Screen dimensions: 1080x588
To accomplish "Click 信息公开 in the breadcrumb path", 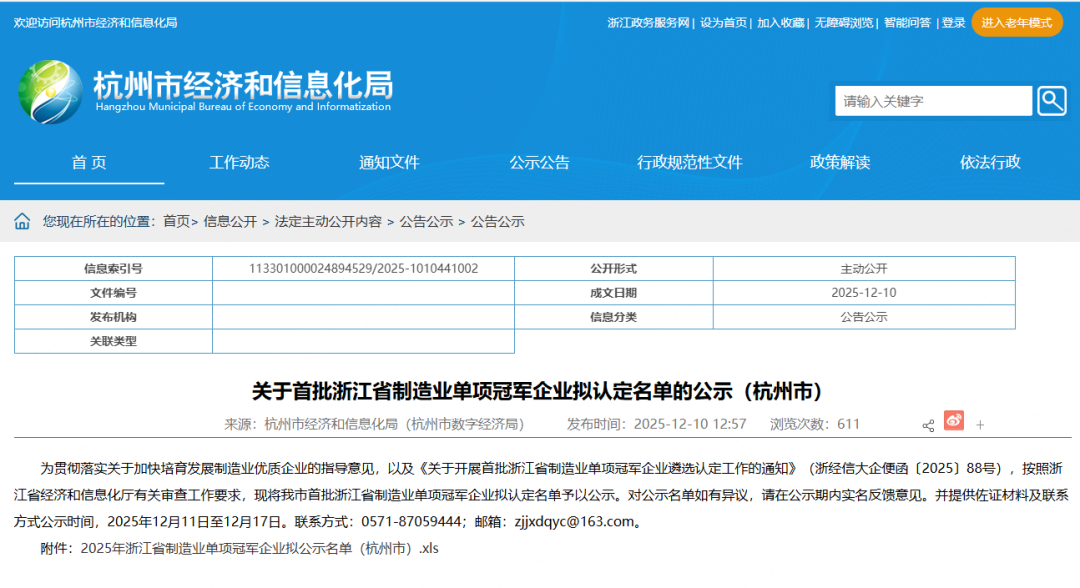I will pyautogui.click(x=230, y=222).
